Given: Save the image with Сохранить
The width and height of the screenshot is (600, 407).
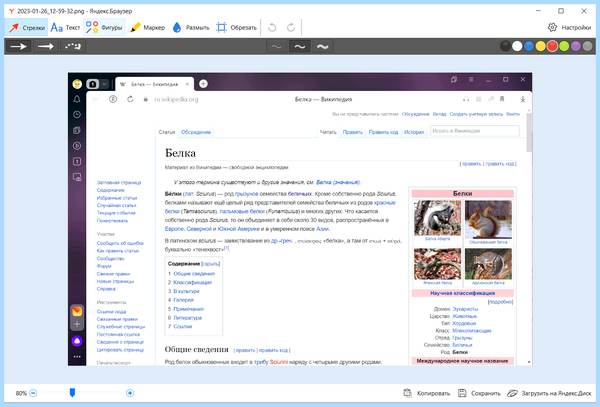Looking at the screenshot, I should pos(479,393).
